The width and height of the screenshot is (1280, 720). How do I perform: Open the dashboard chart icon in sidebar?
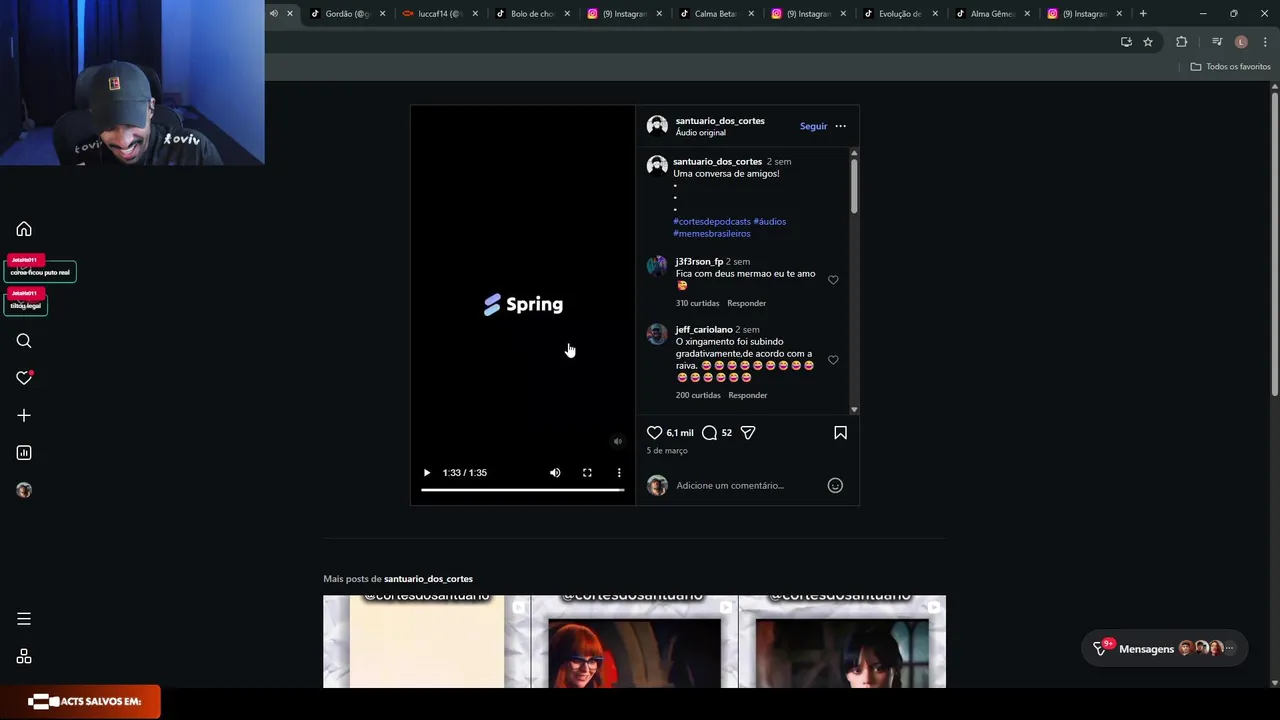point(24,453)
